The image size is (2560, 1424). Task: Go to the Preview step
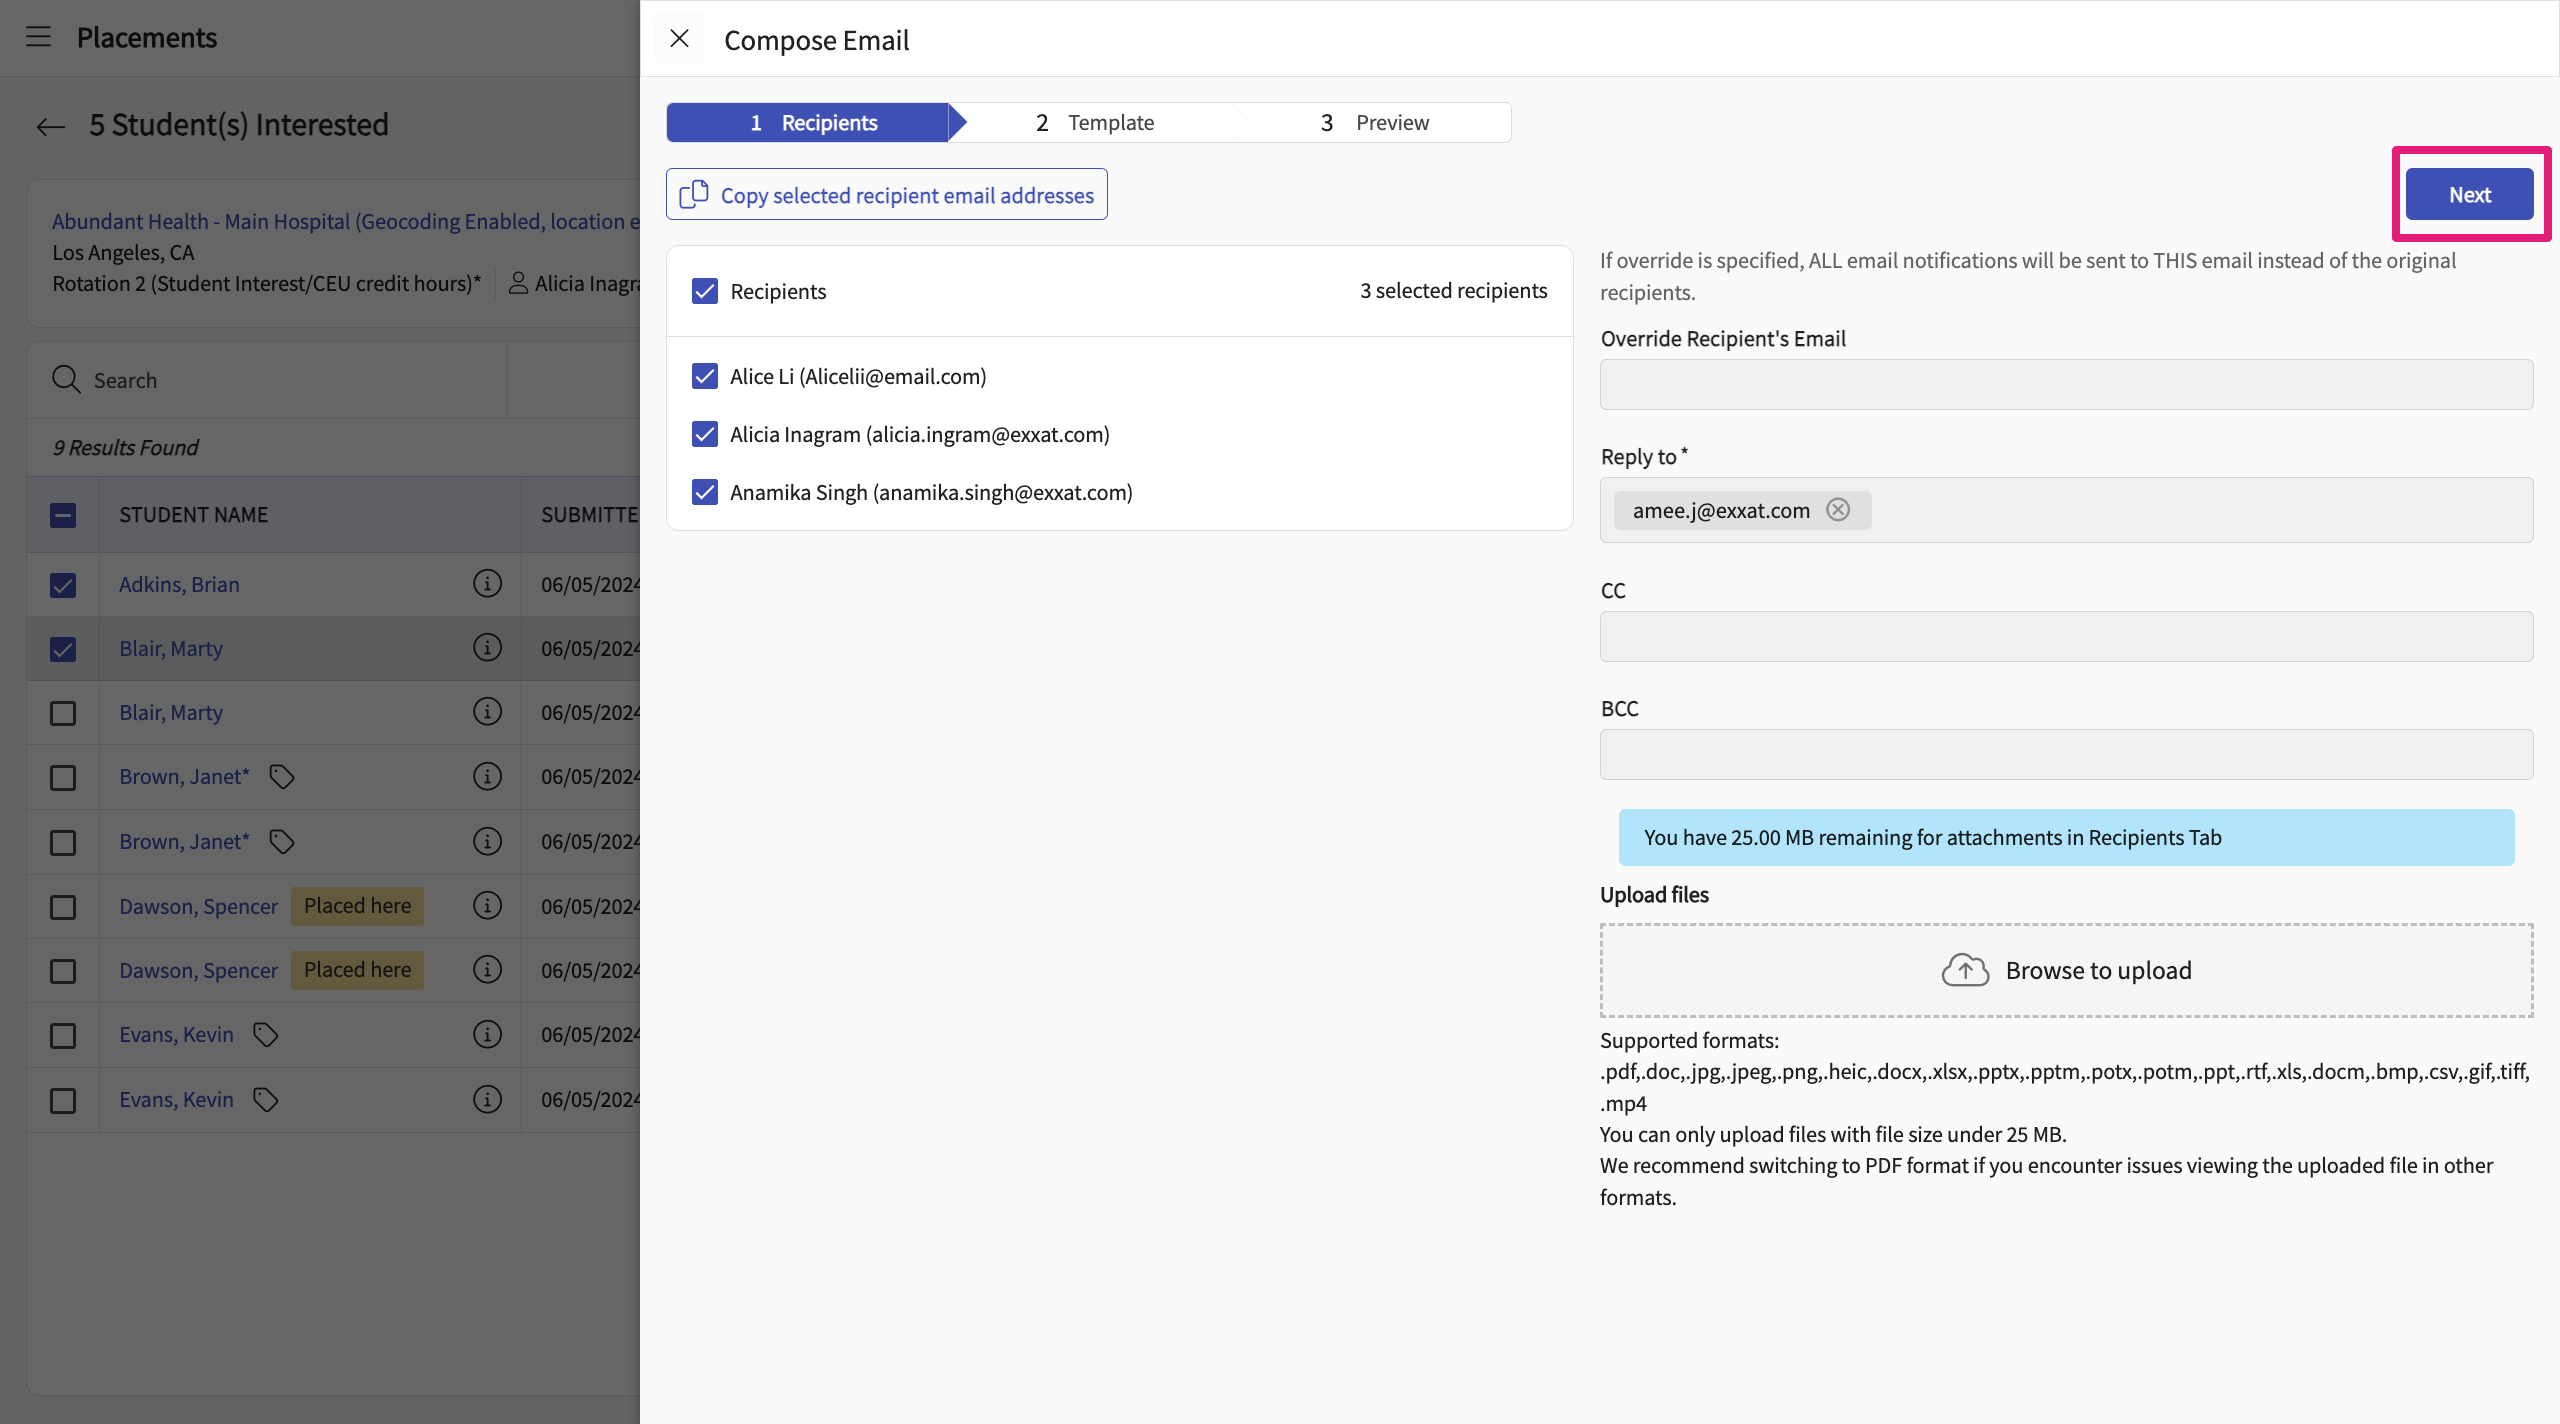click(1376, 123)
